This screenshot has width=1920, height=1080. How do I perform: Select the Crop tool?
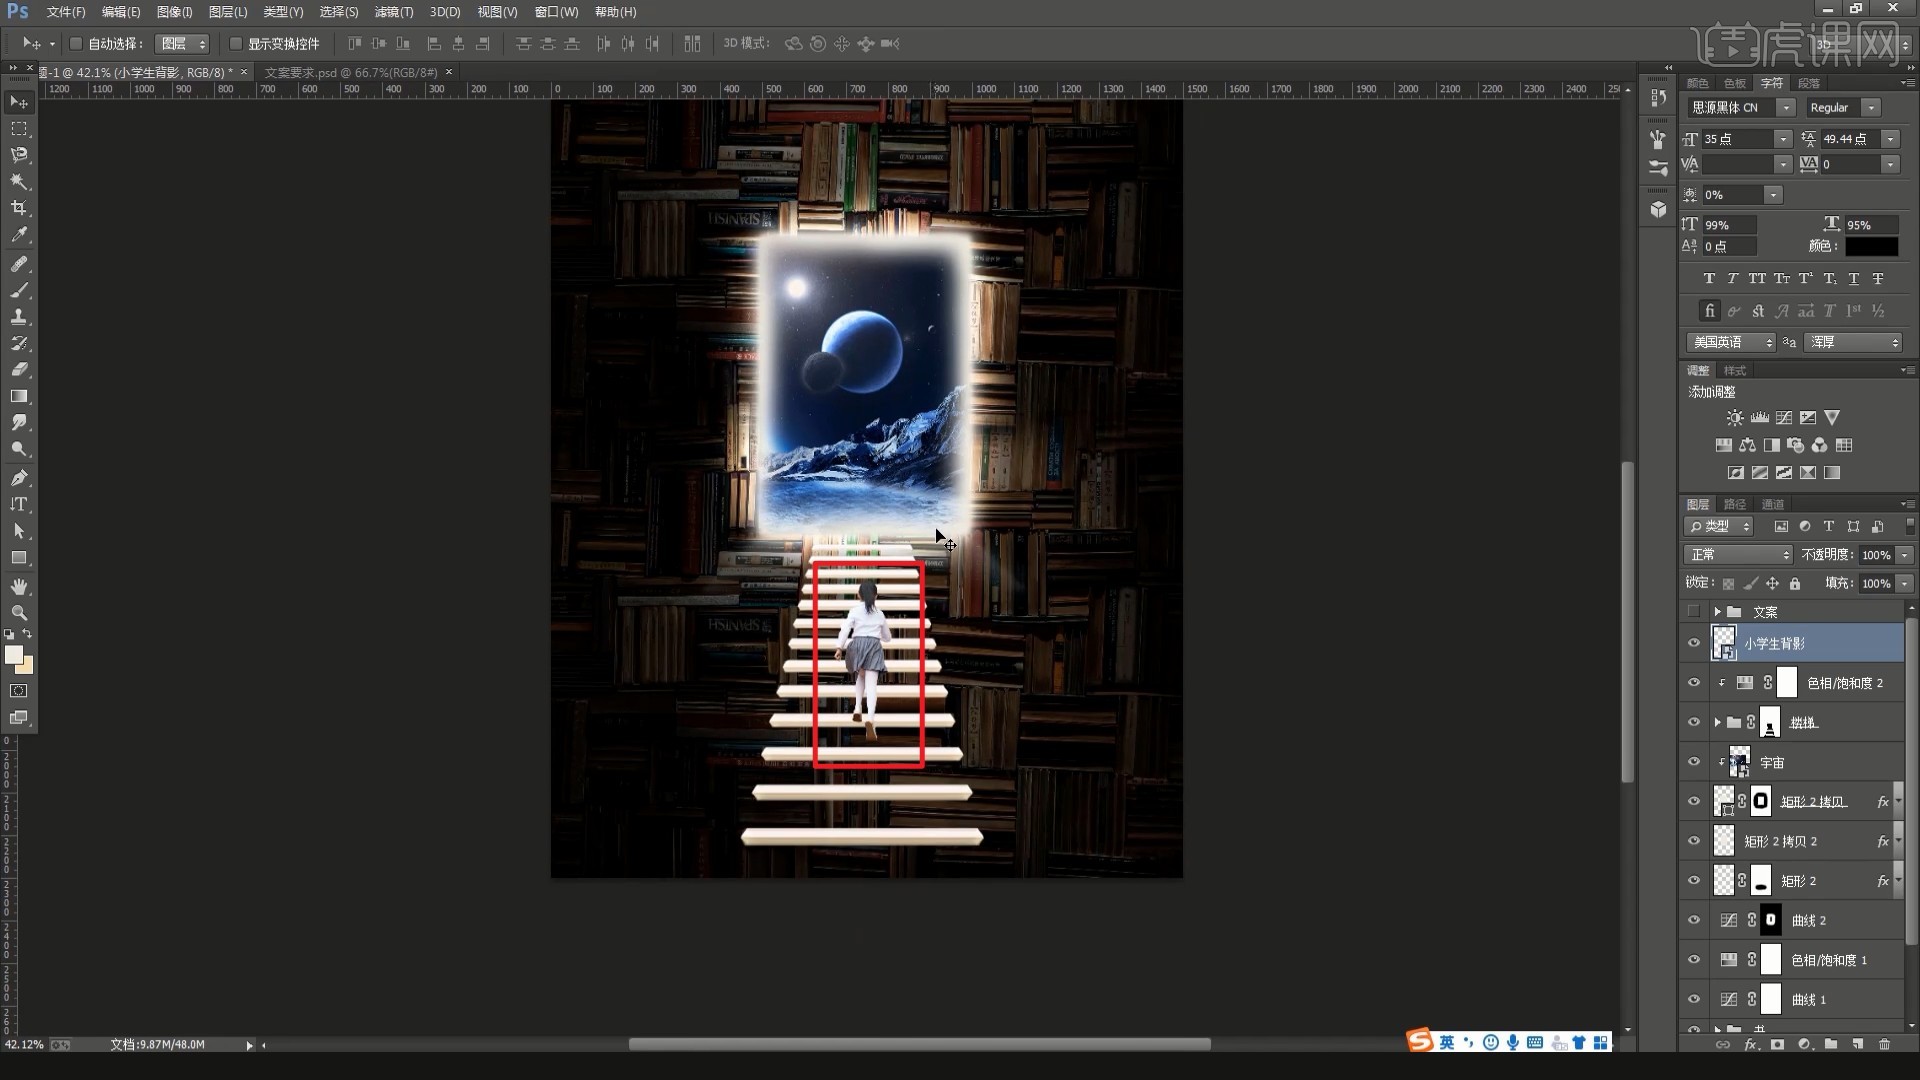click(x=19, y=208)
